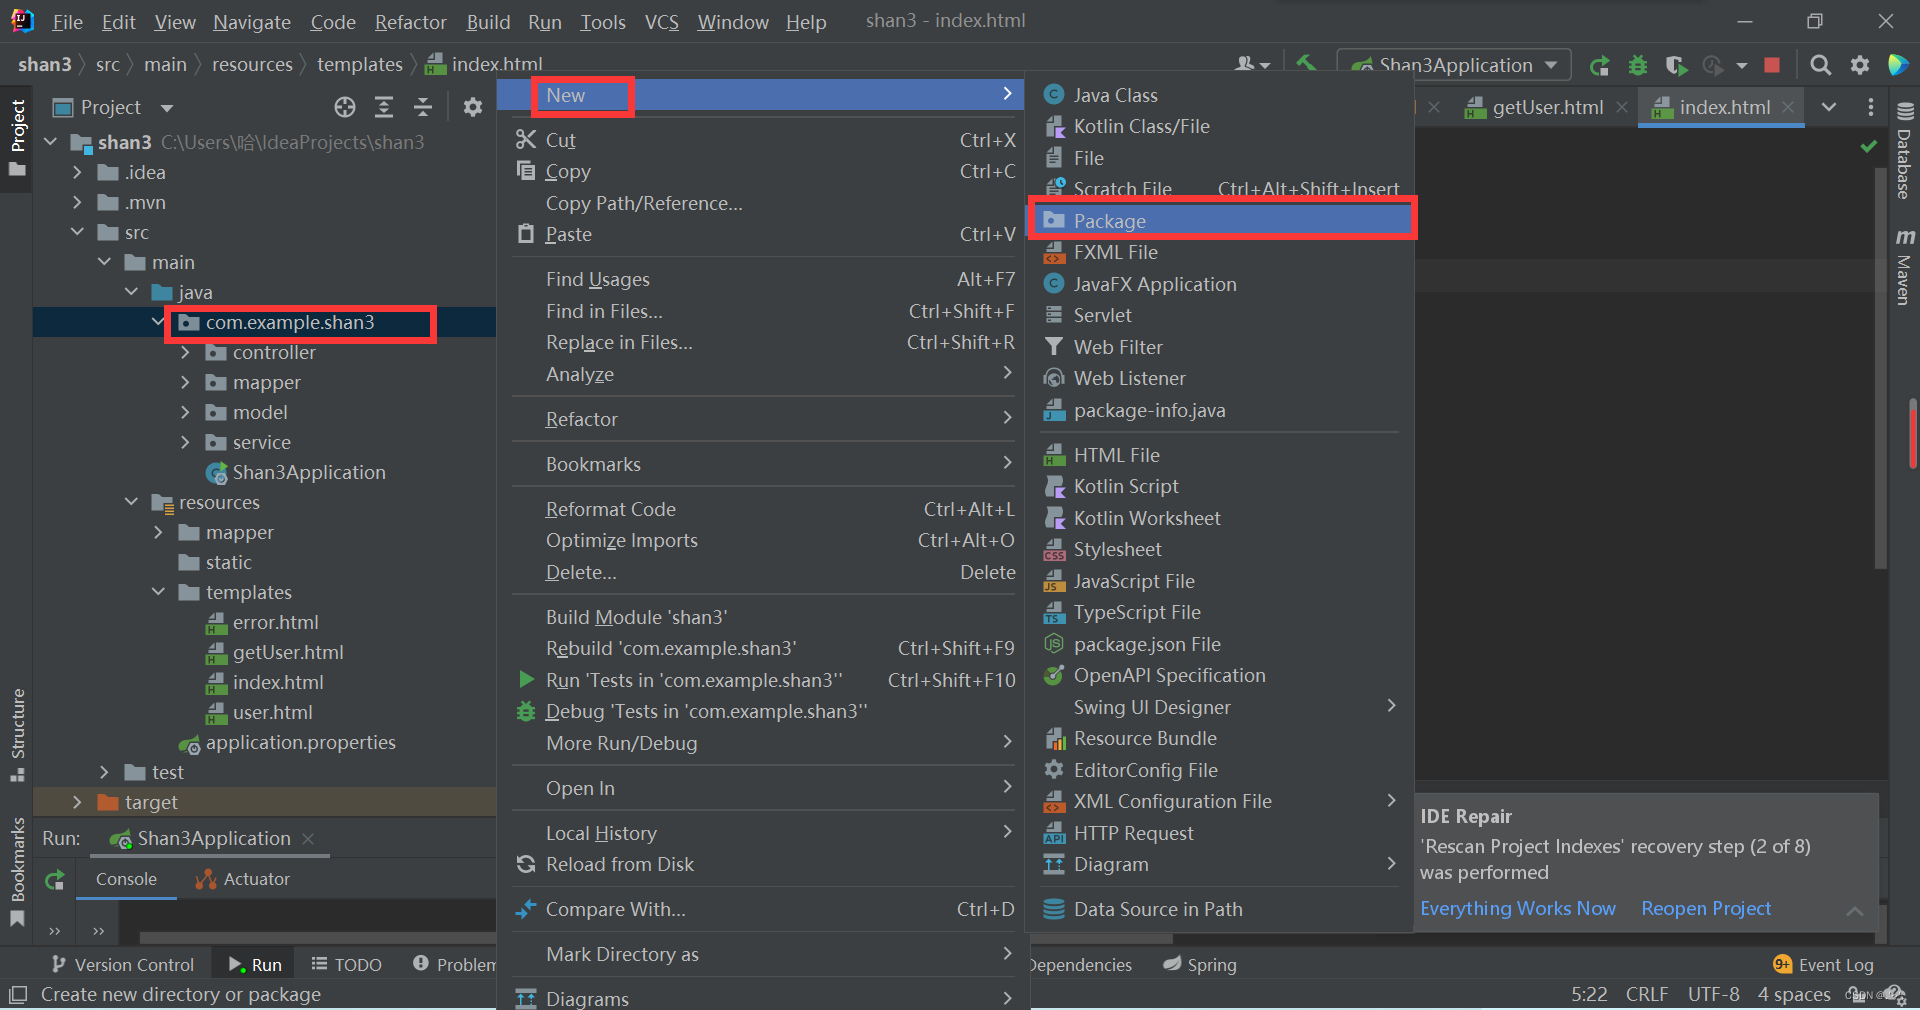Open IDE settings gear in top toolbar
The height and width of the screenshot is (1010, 1920).
pos(1860,65)
